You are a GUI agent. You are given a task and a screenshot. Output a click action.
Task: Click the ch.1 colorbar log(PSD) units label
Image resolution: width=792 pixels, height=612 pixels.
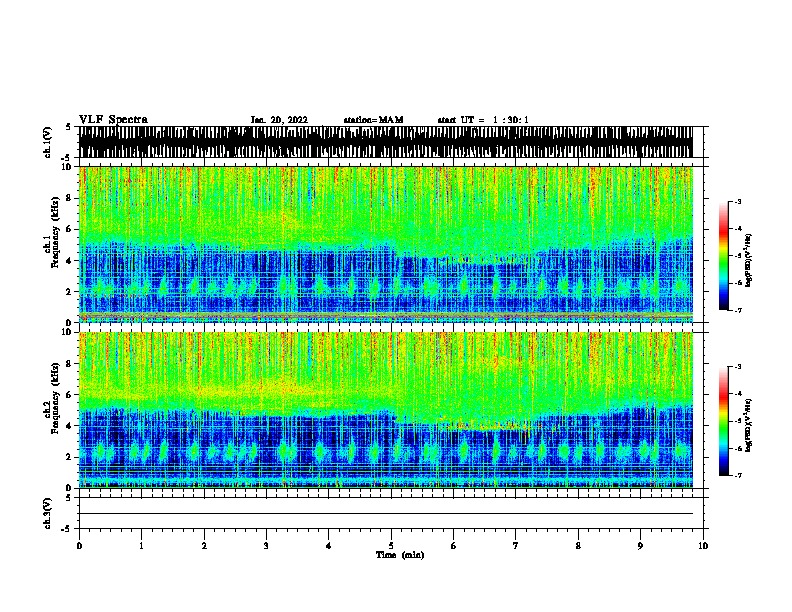749,260
